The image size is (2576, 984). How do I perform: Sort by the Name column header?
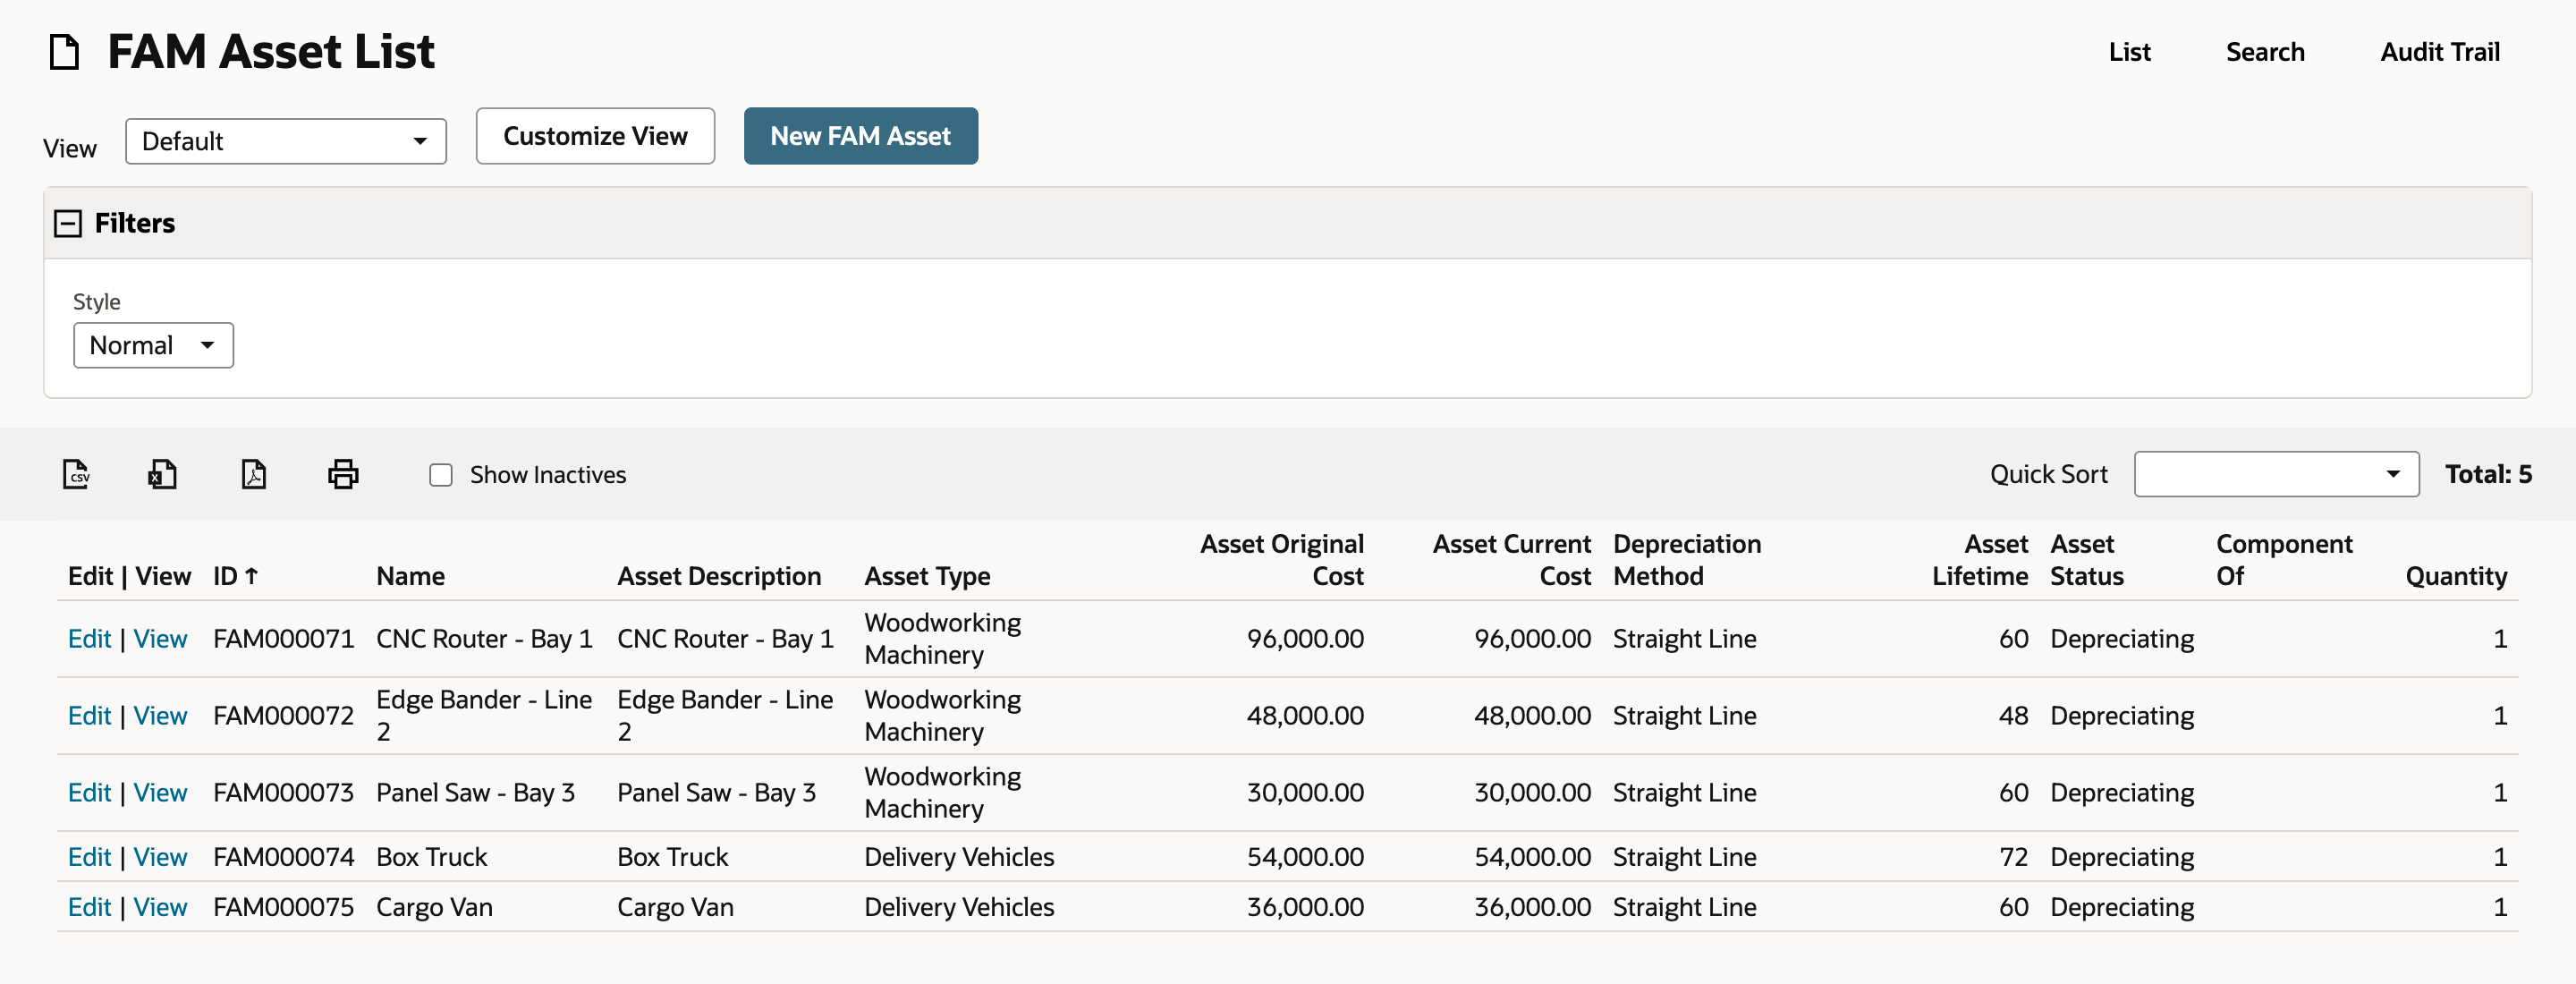(x=410, y=576)
